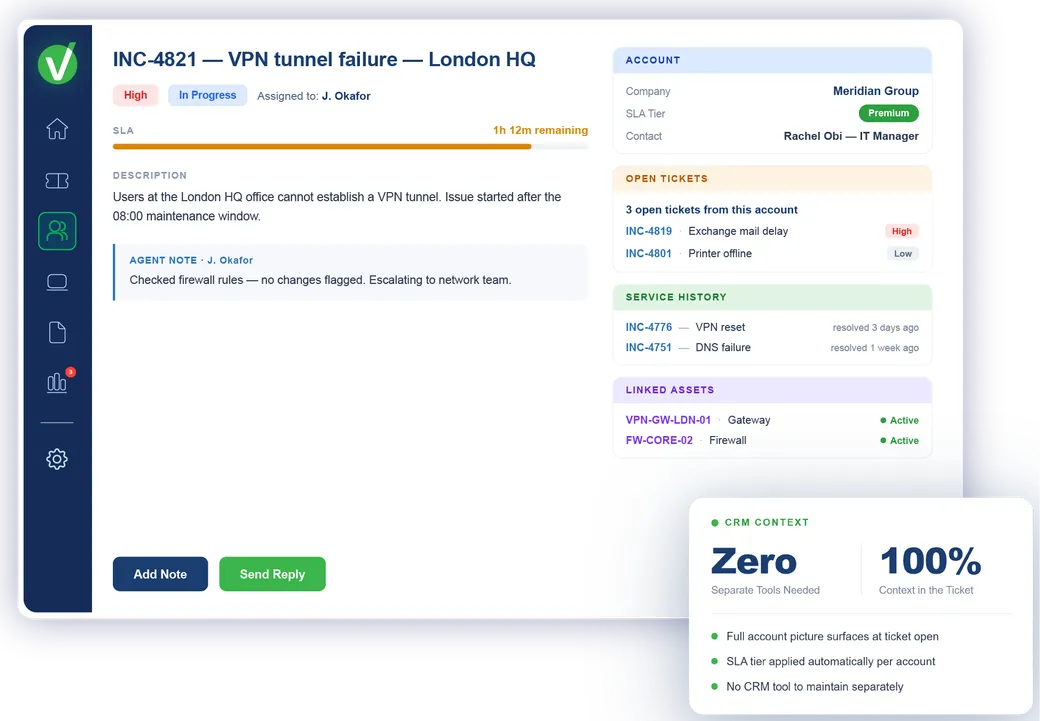Screen dimensions: 1040x721
Task: Click the orange SLA progress bar
Action: tap(350, 147)
